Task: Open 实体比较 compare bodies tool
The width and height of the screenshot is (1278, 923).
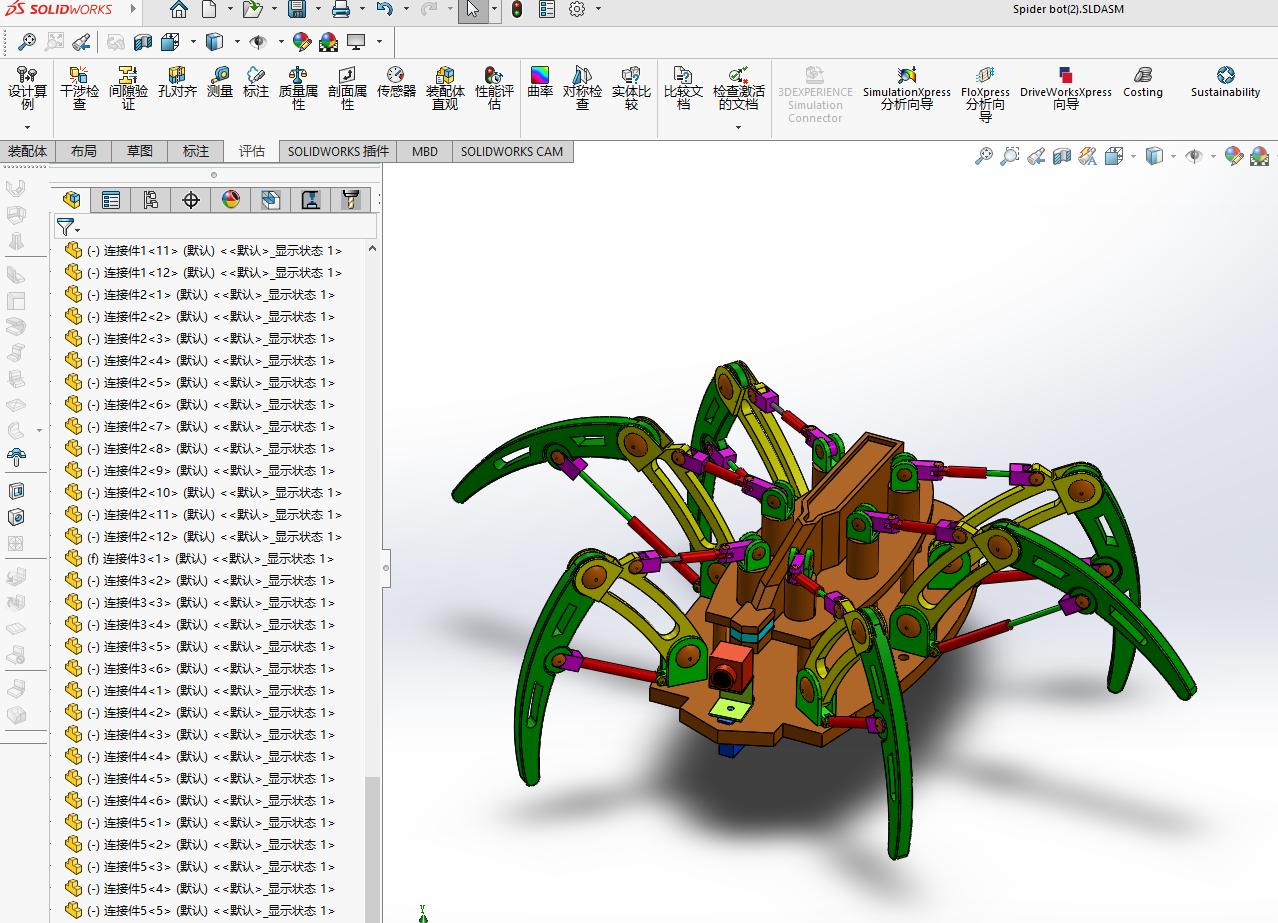Action: tap(631, 87)
